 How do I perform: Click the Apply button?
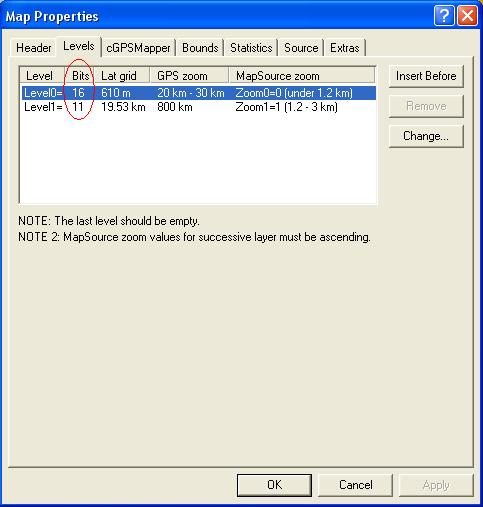point(436,485)
